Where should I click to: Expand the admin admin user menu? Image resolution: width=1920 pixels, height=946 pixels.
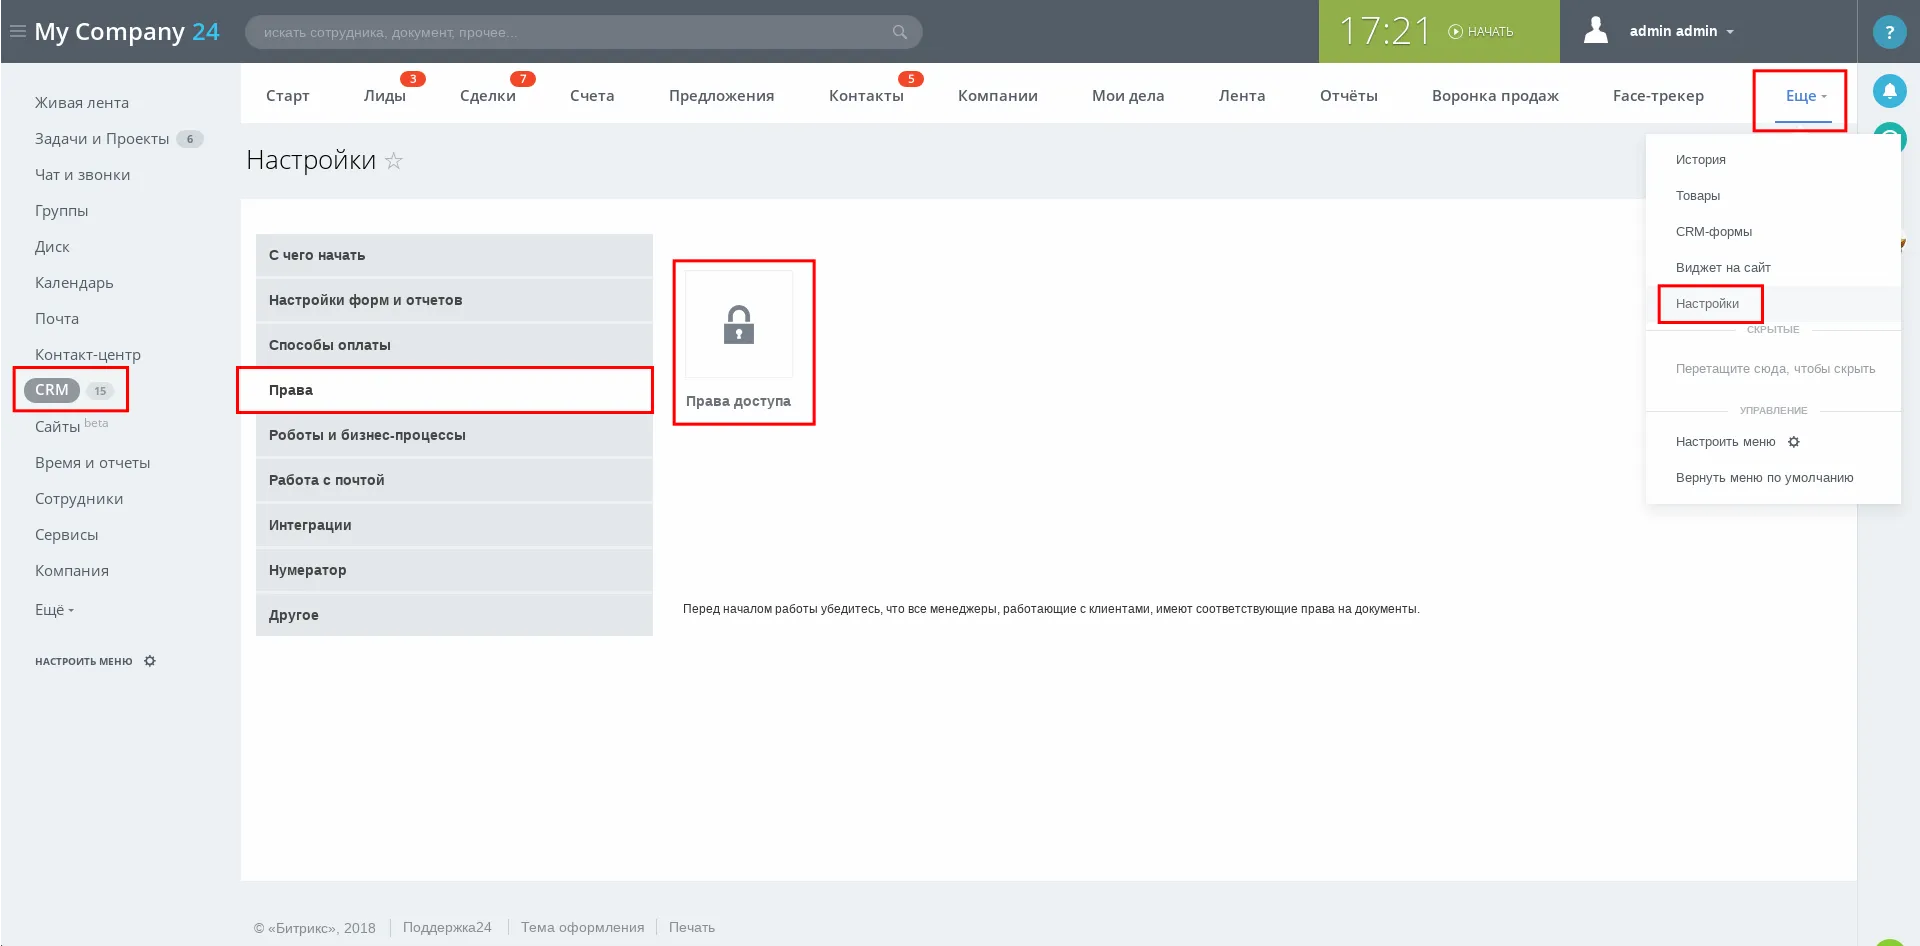pos(1680,32)
